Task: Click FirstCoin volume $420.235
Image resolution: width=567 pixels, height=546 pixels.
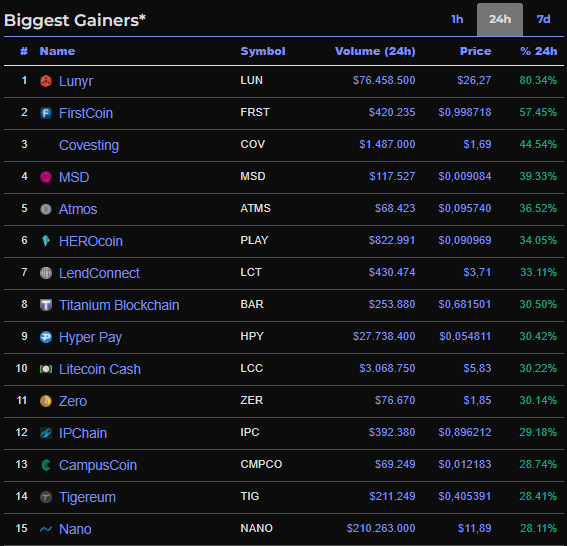Action: [392, 112]
